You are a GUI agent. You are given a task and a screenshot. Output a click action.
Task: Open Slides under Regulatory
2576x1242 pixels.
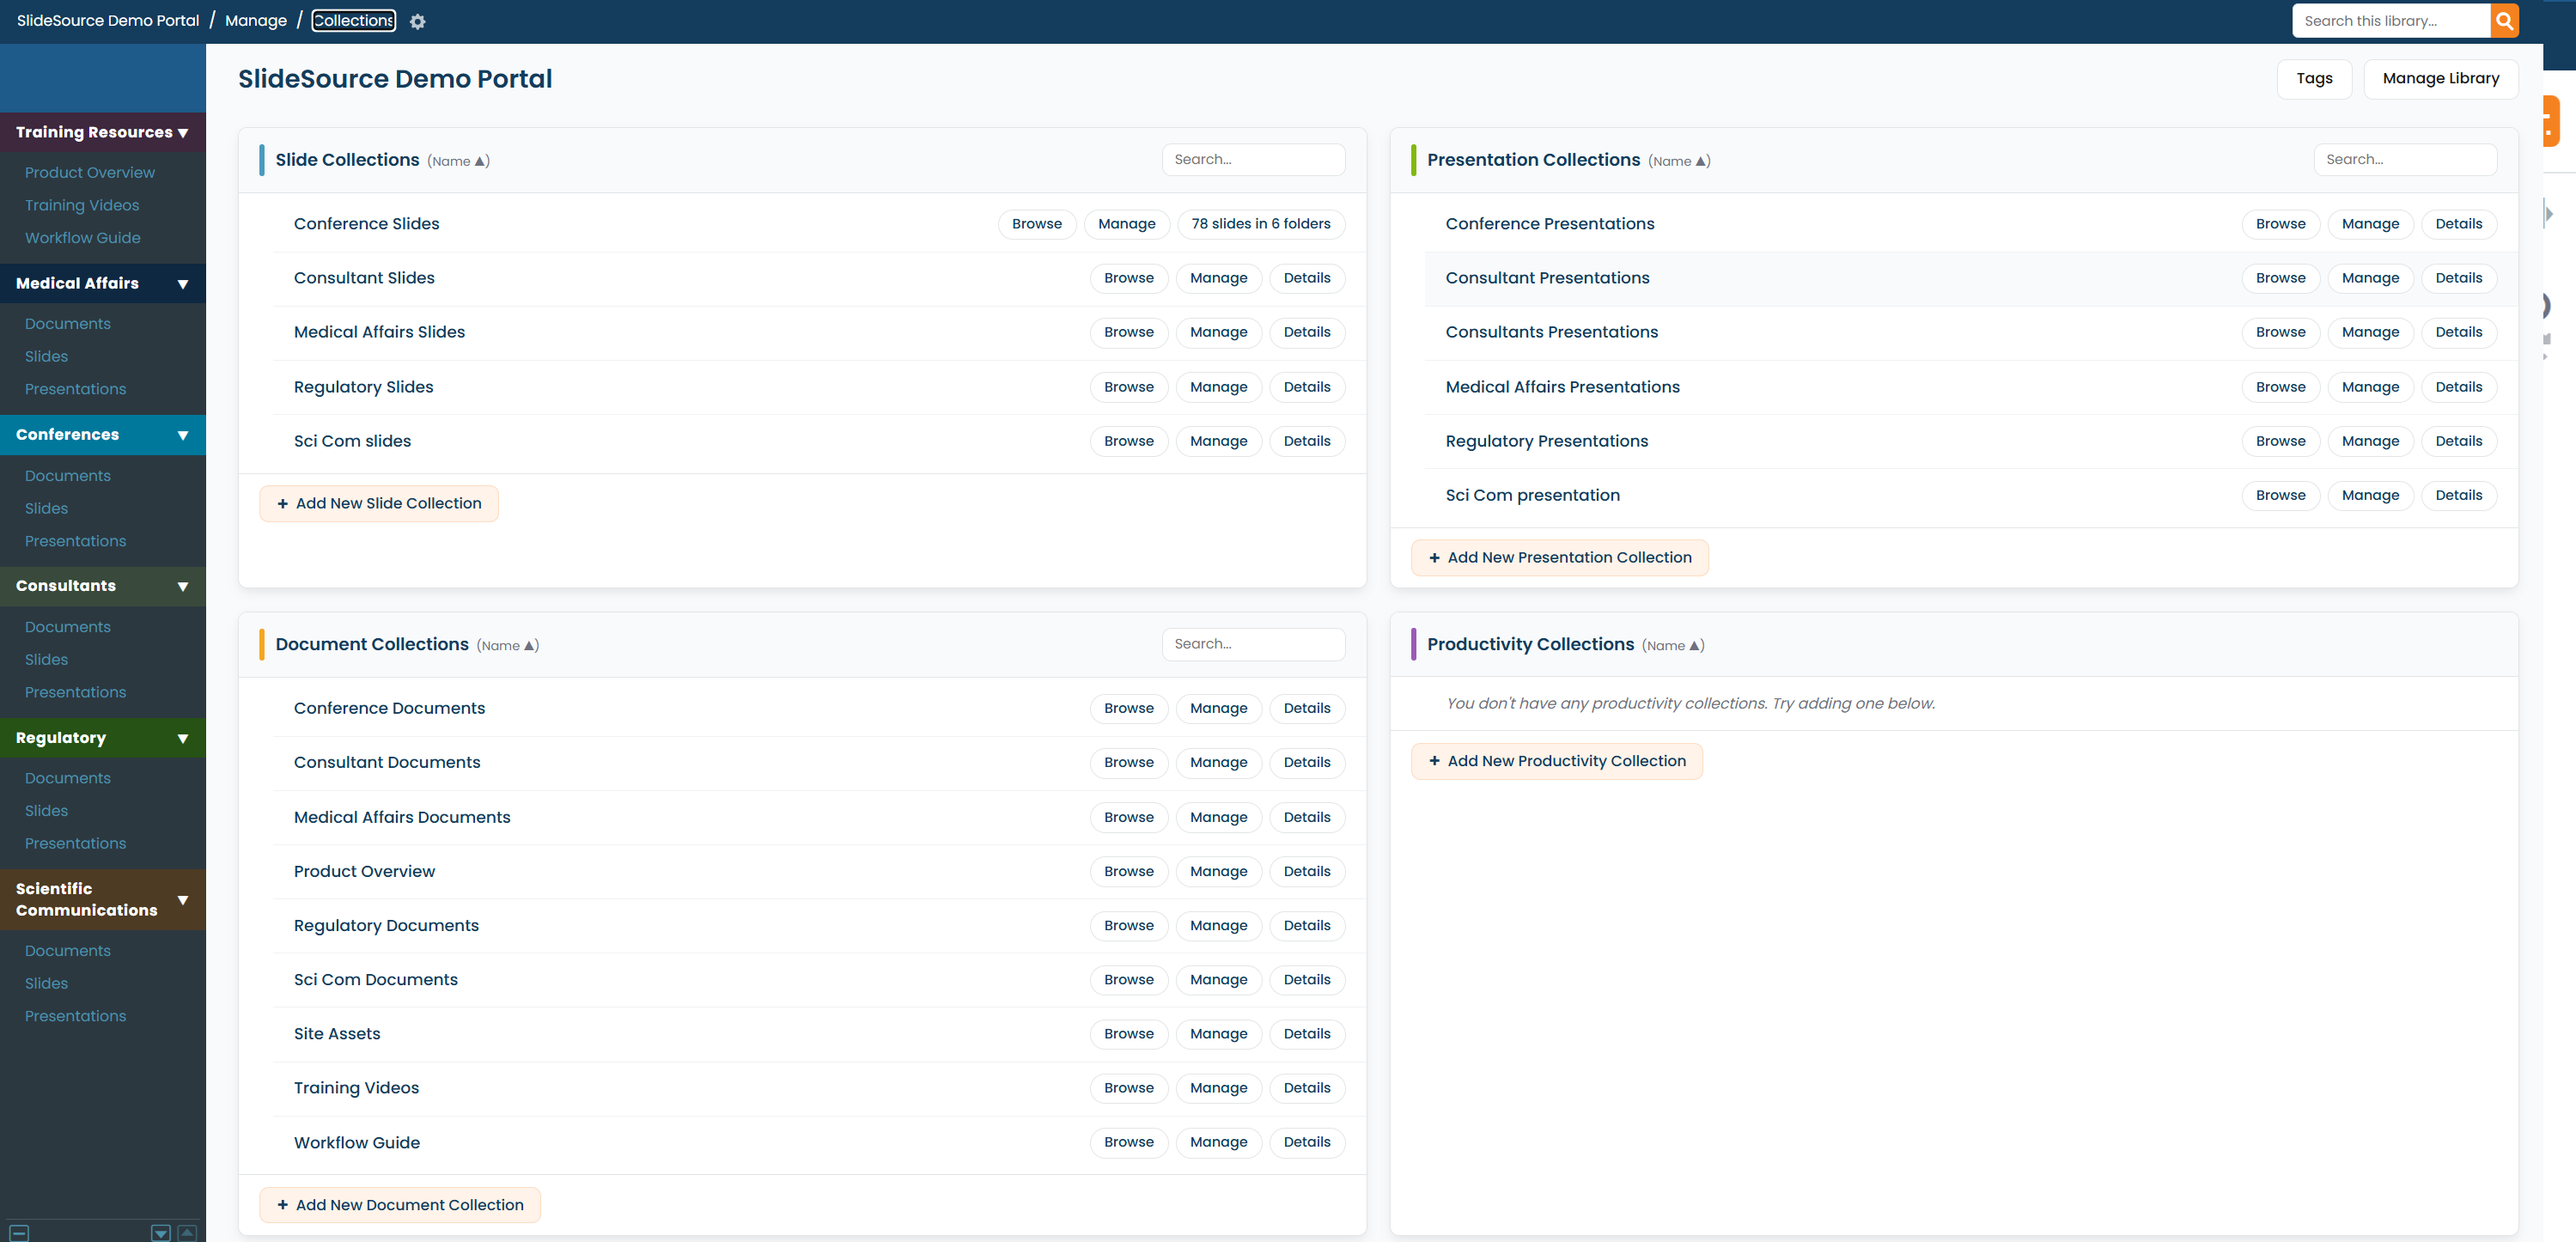pos(47,811)
